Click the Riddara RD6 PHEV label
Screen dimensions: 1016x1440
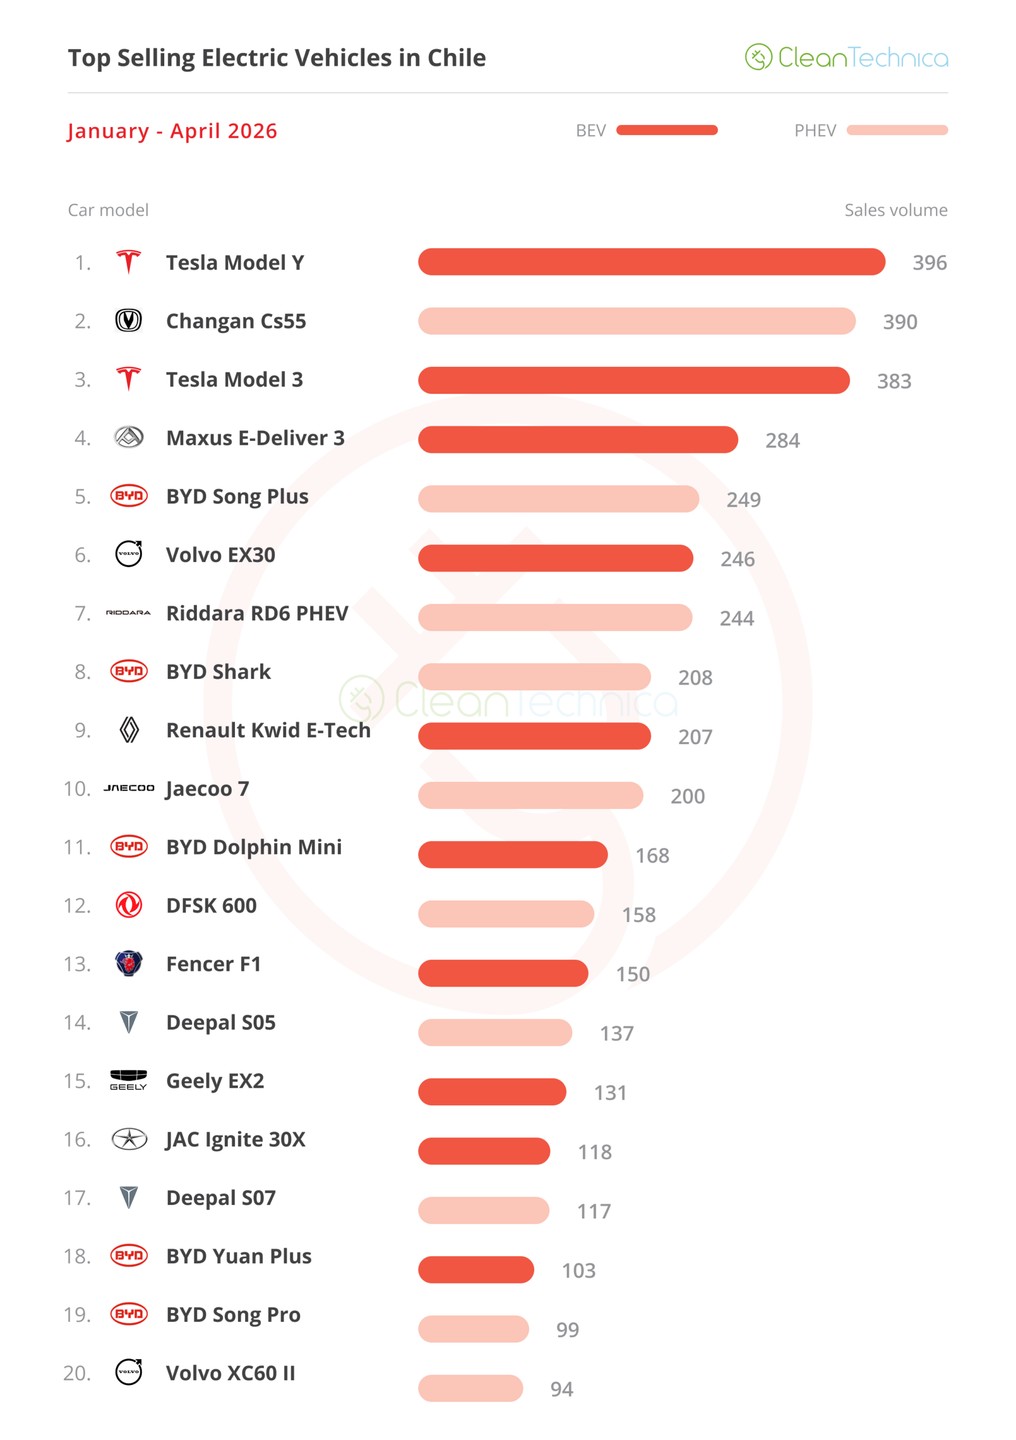(257, 613)
